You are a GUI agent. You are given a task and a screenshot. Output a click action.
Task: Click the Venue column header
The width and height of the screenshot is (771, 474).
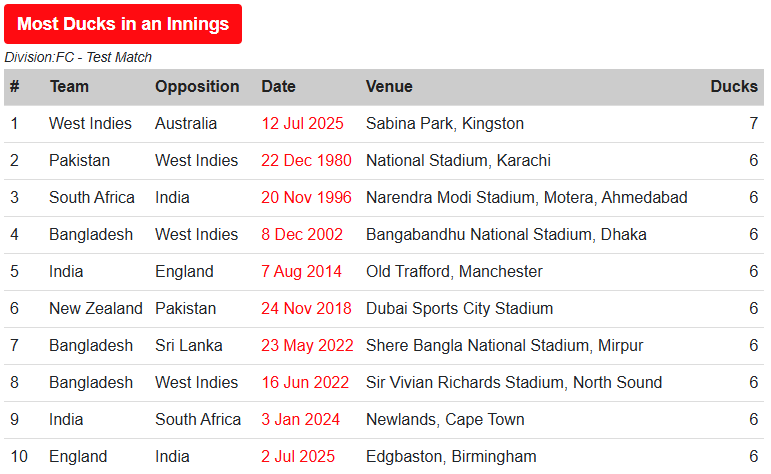point(389,87)
